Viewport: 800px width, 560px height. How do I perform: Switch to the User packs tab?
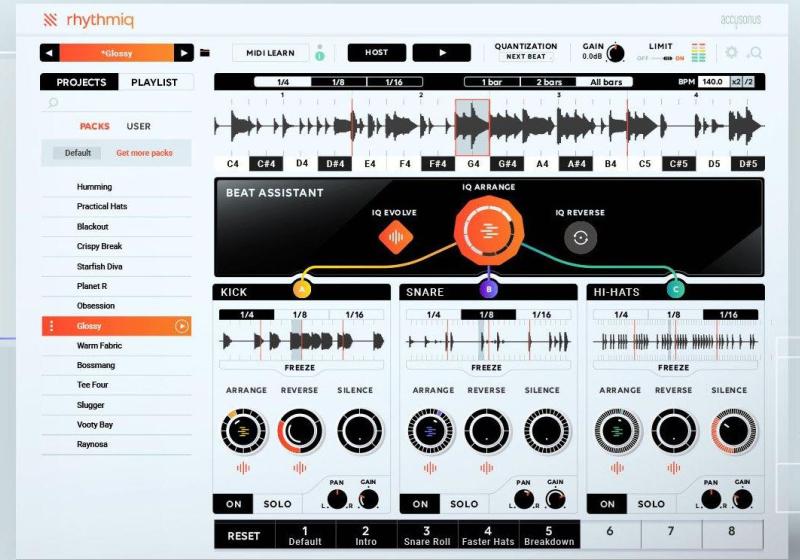pos(138,127)
